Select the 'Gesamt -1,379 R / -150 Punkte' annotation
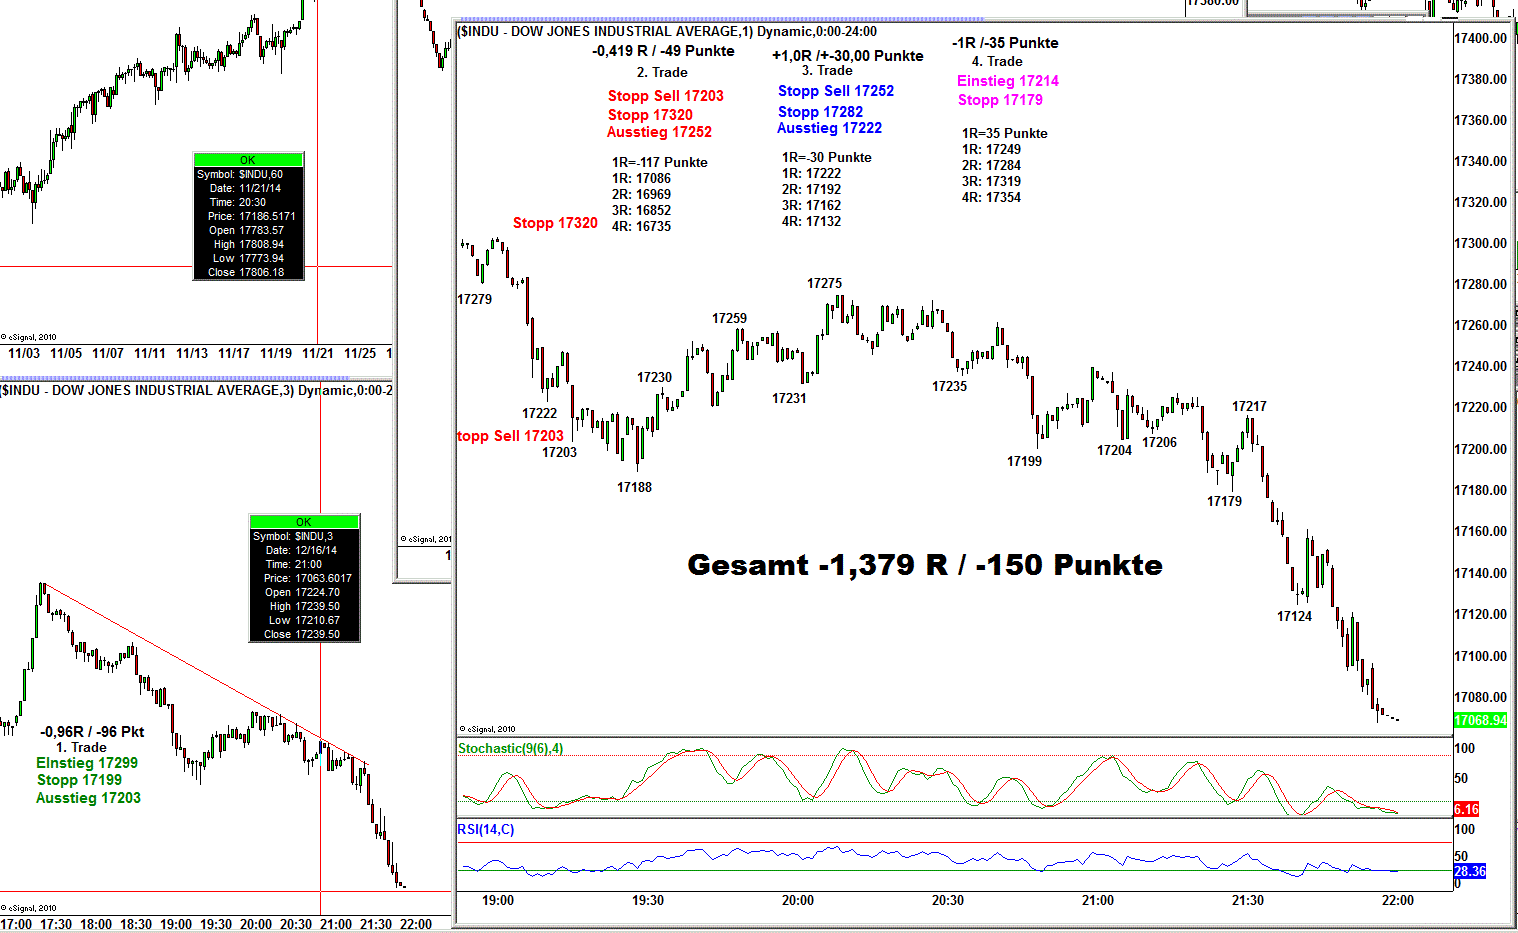 924,565
